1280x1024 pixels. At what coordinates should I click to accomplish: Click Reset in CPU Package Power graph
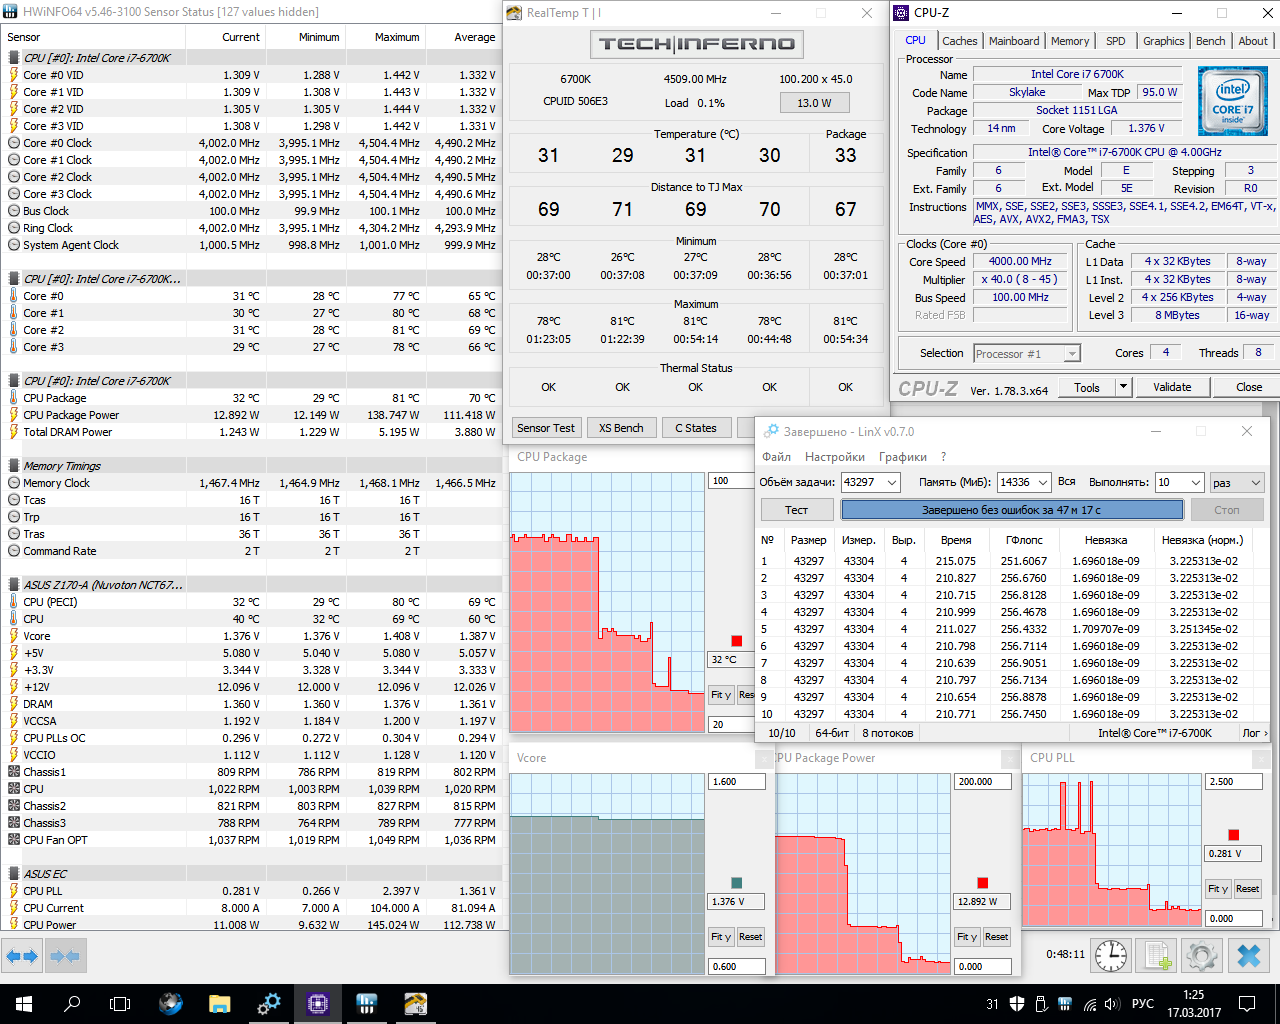tap(996, 937)
